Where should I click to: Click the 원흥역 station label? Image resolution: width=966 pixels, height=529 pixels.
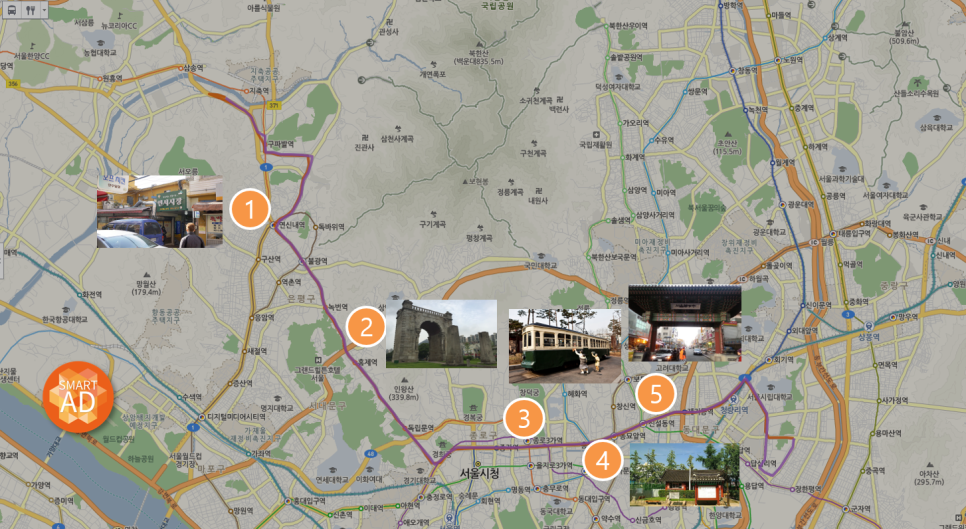[x=112, y=78]
